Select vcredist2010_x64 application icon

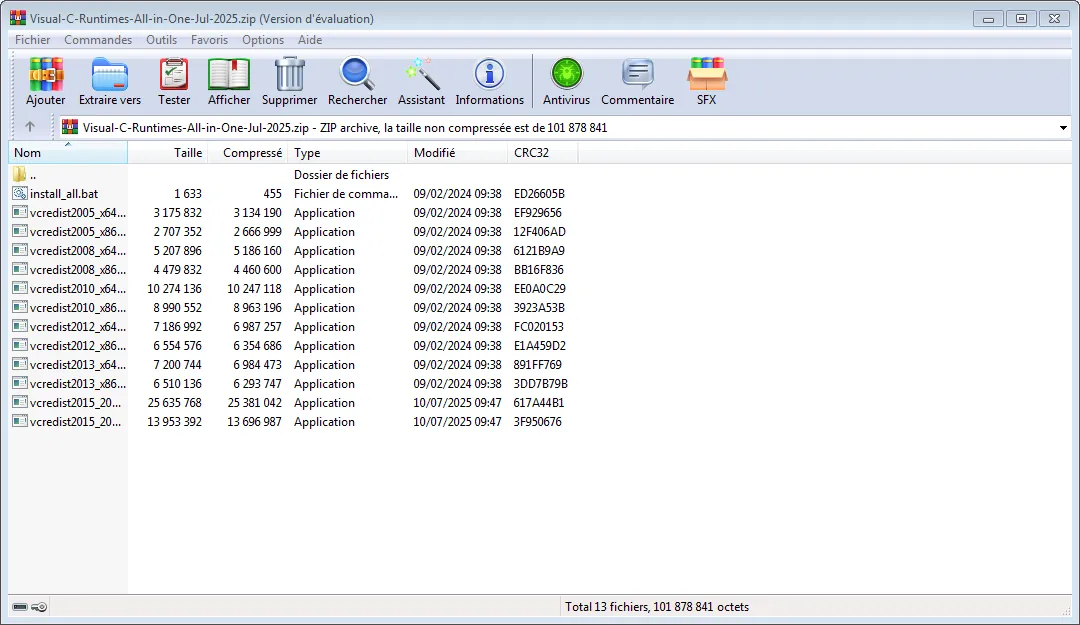pos(20,289)
